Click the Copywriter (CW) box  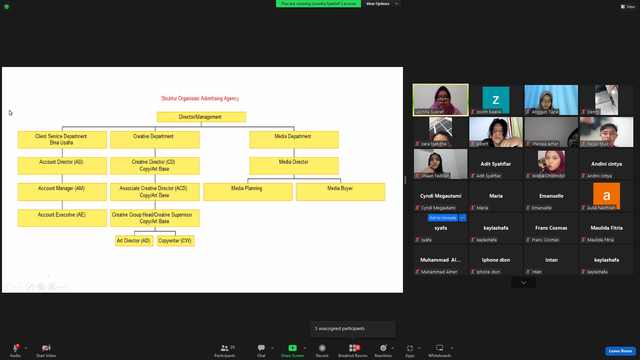tap(176, 241)
